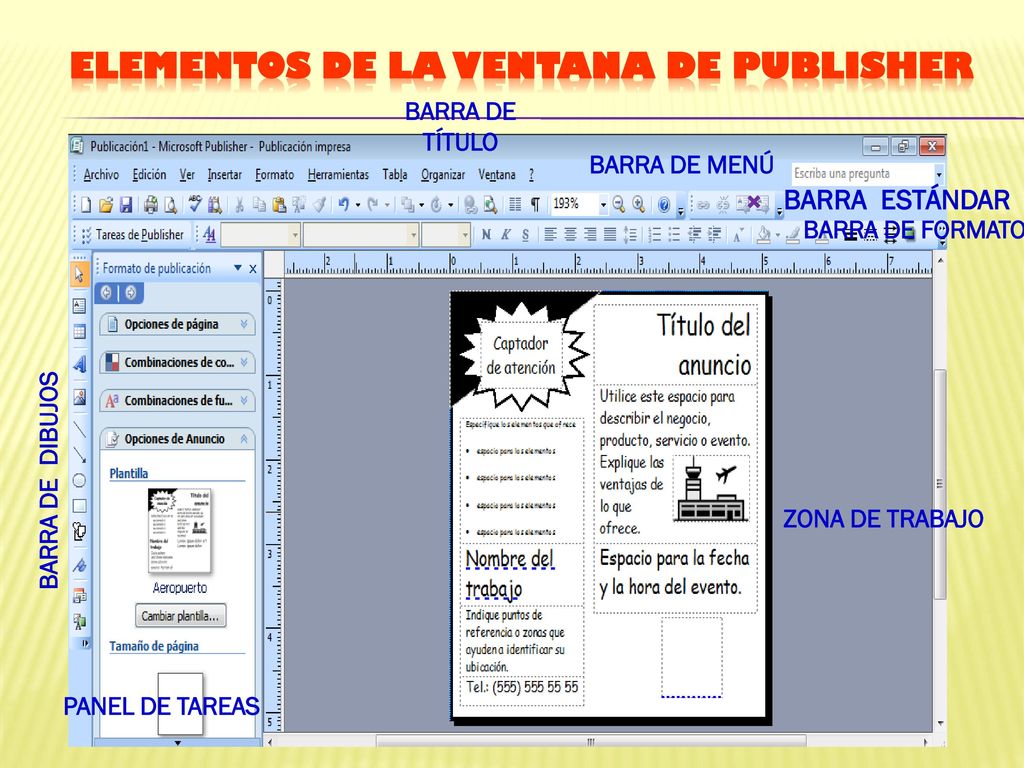
Task: Run the ABC spelling check
Action: (x=195, y=204)
